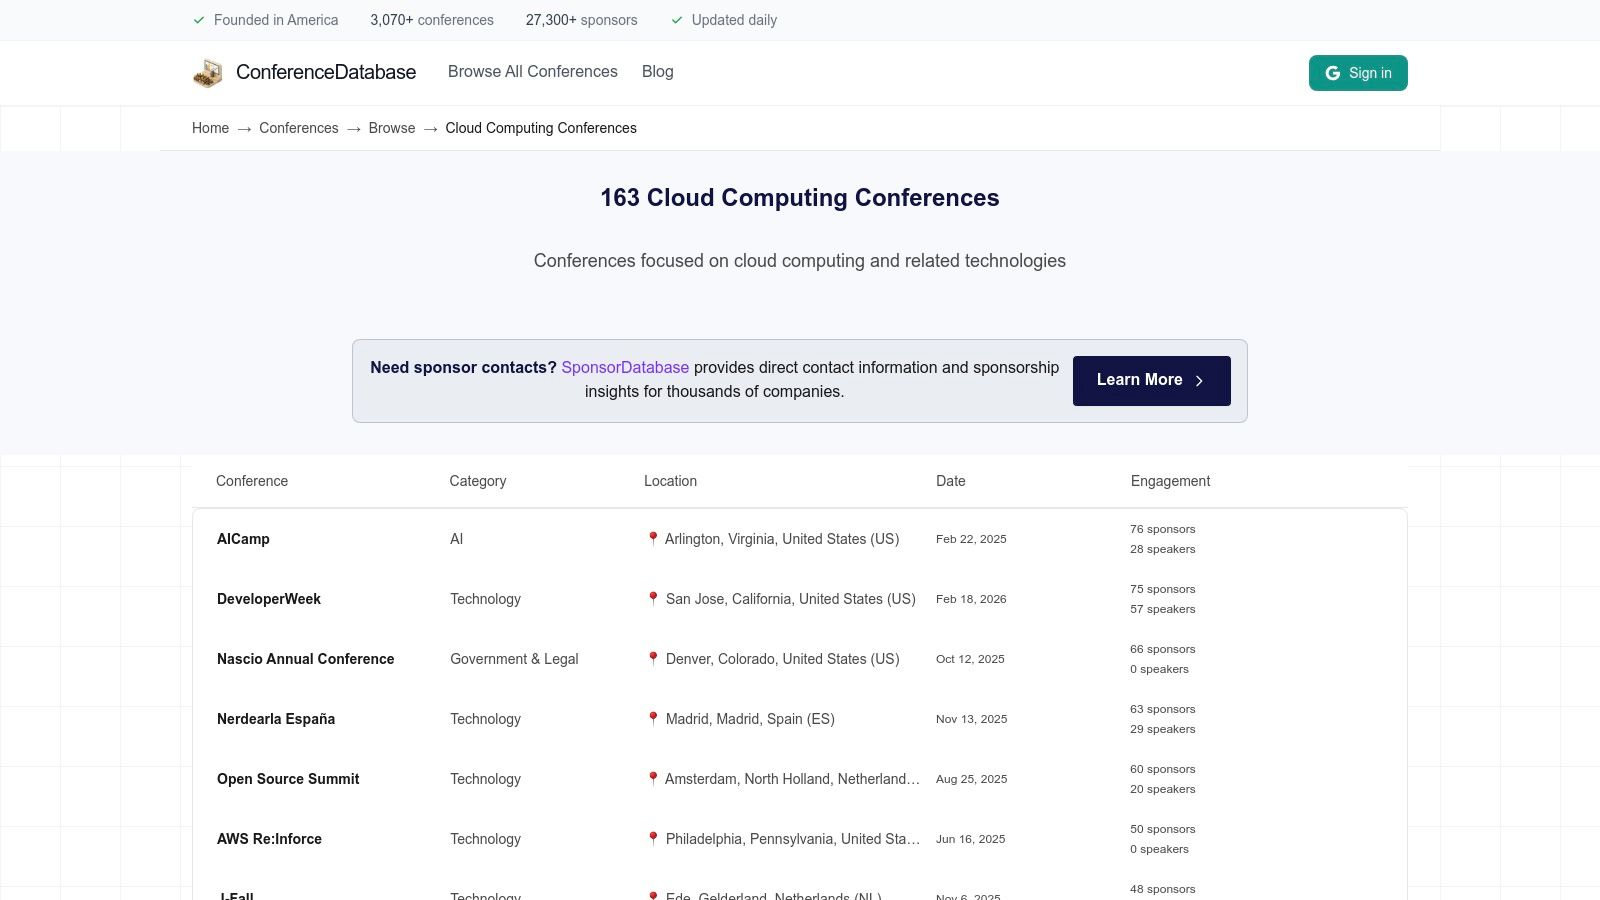Click Arlington, Virginia, United States location
This screenshot has height=900, width=1600.
click(x=782, y=539)
